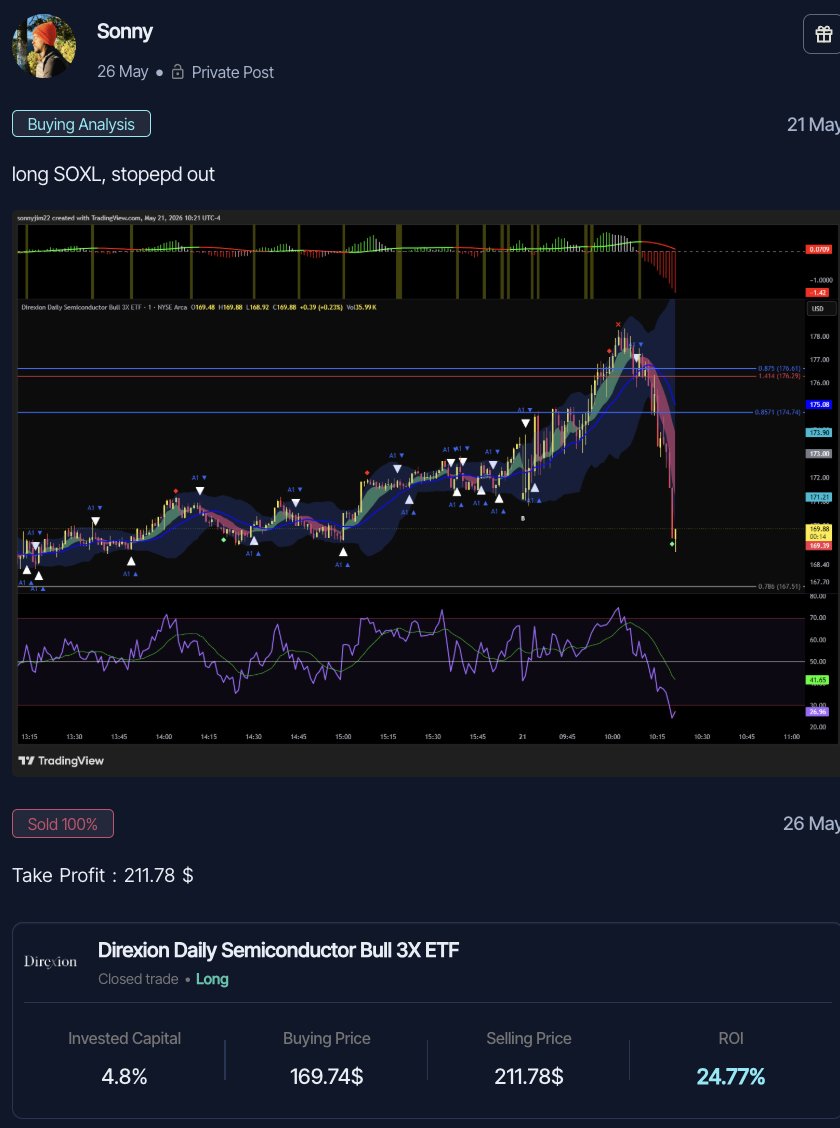Viewport: 840px width, 1128px height.
Task: Open Sonny's profile avatar
Action: tap(45, 47)
